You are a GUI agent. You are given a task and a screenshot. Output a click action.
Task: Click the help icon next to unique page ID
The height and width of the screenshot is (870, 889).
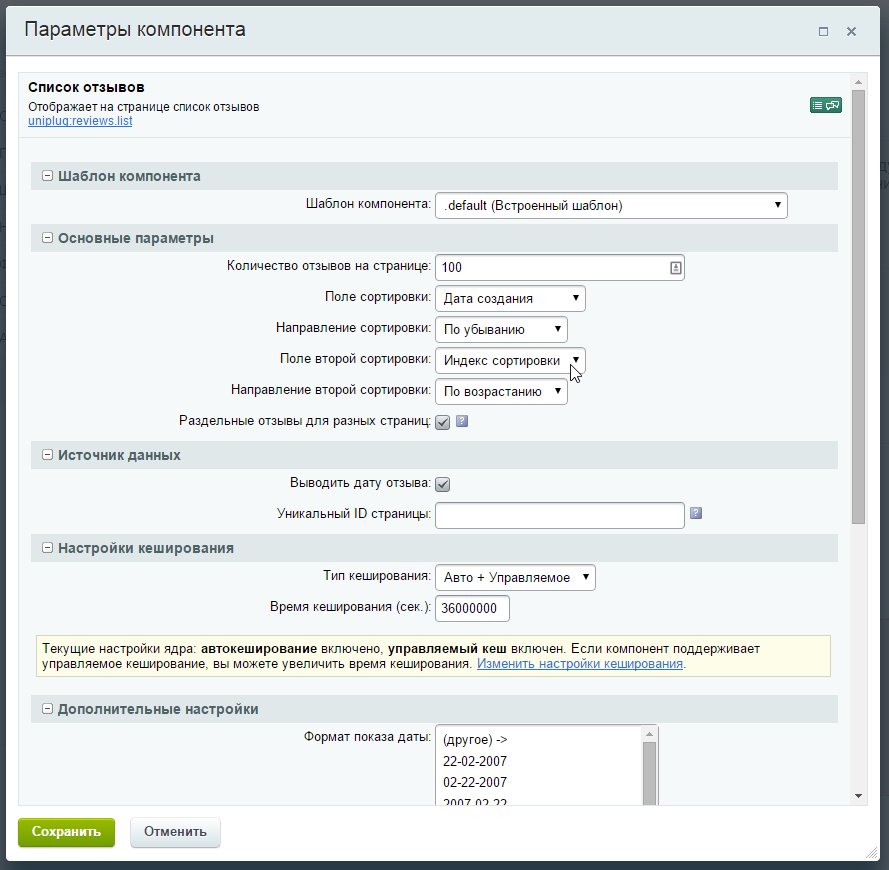tap(695, 512)
